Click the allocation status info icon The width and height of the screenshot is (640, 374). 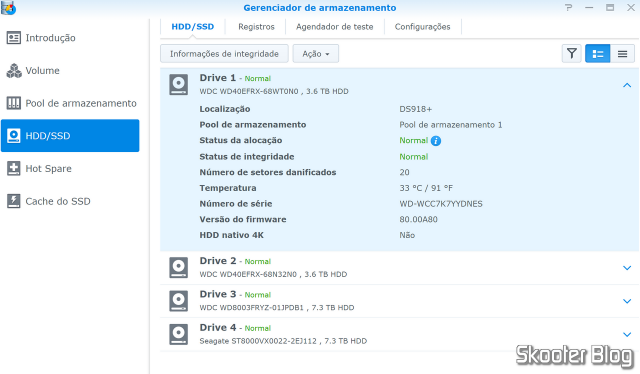pos(436,141)
